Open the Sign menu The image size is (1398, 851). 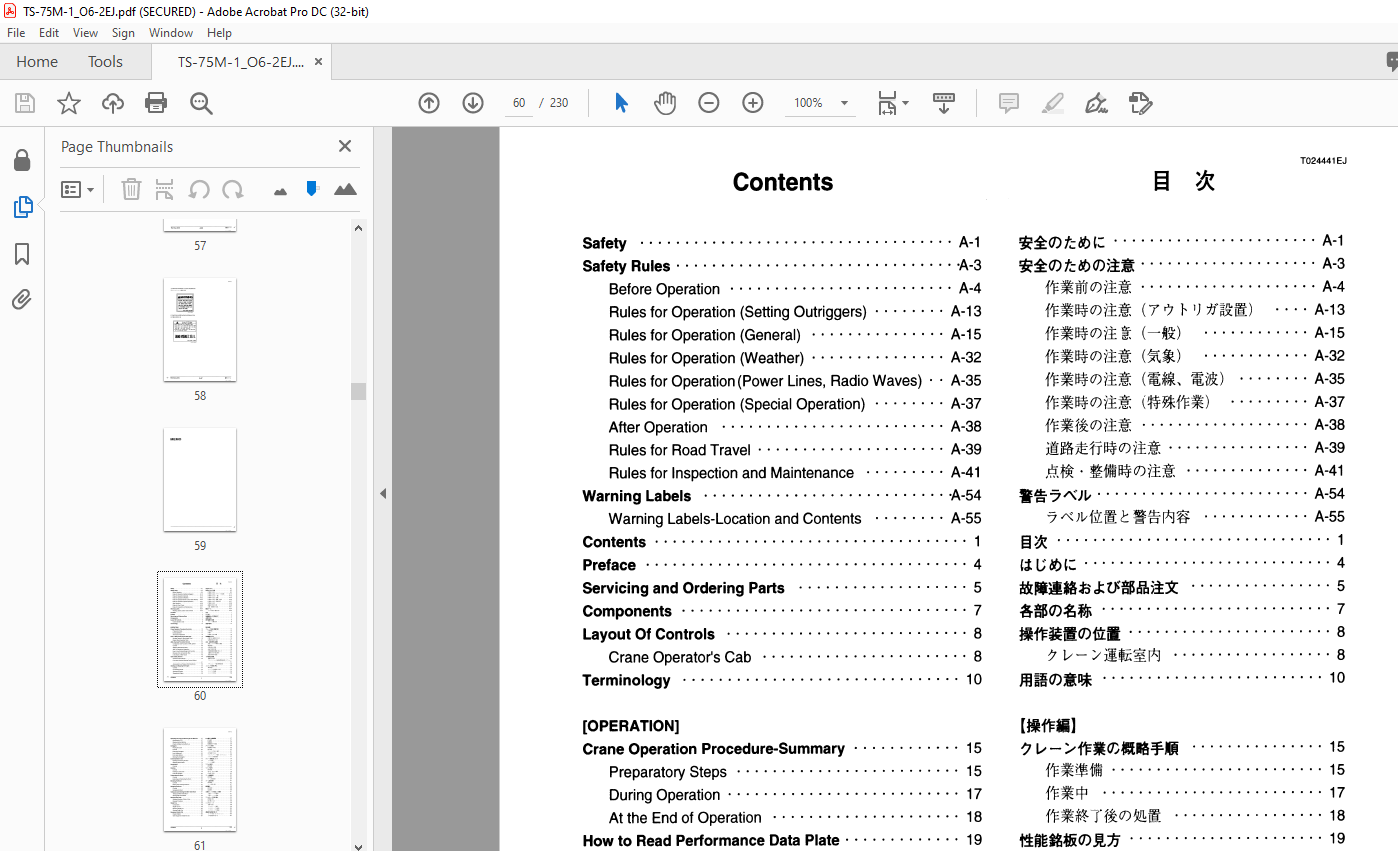tap(123, 33)
